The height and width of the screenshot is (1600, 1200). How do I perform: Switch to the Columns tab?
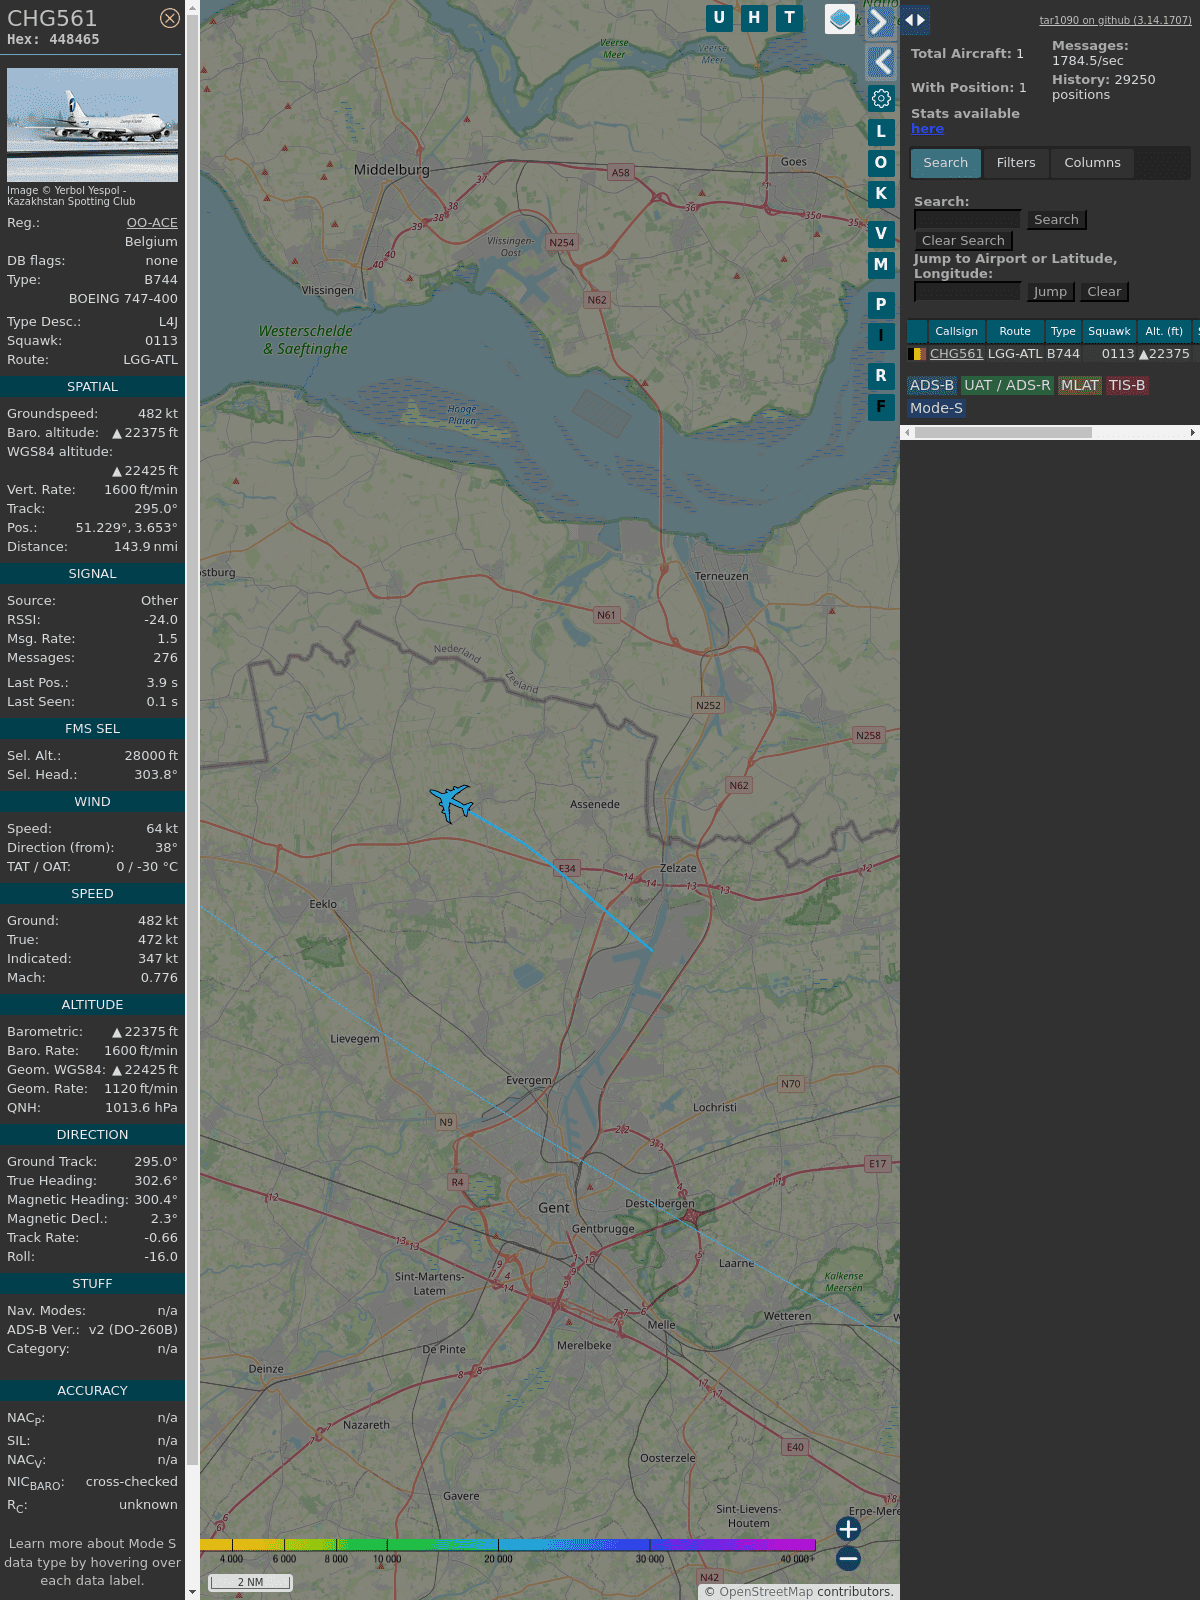1092,163
